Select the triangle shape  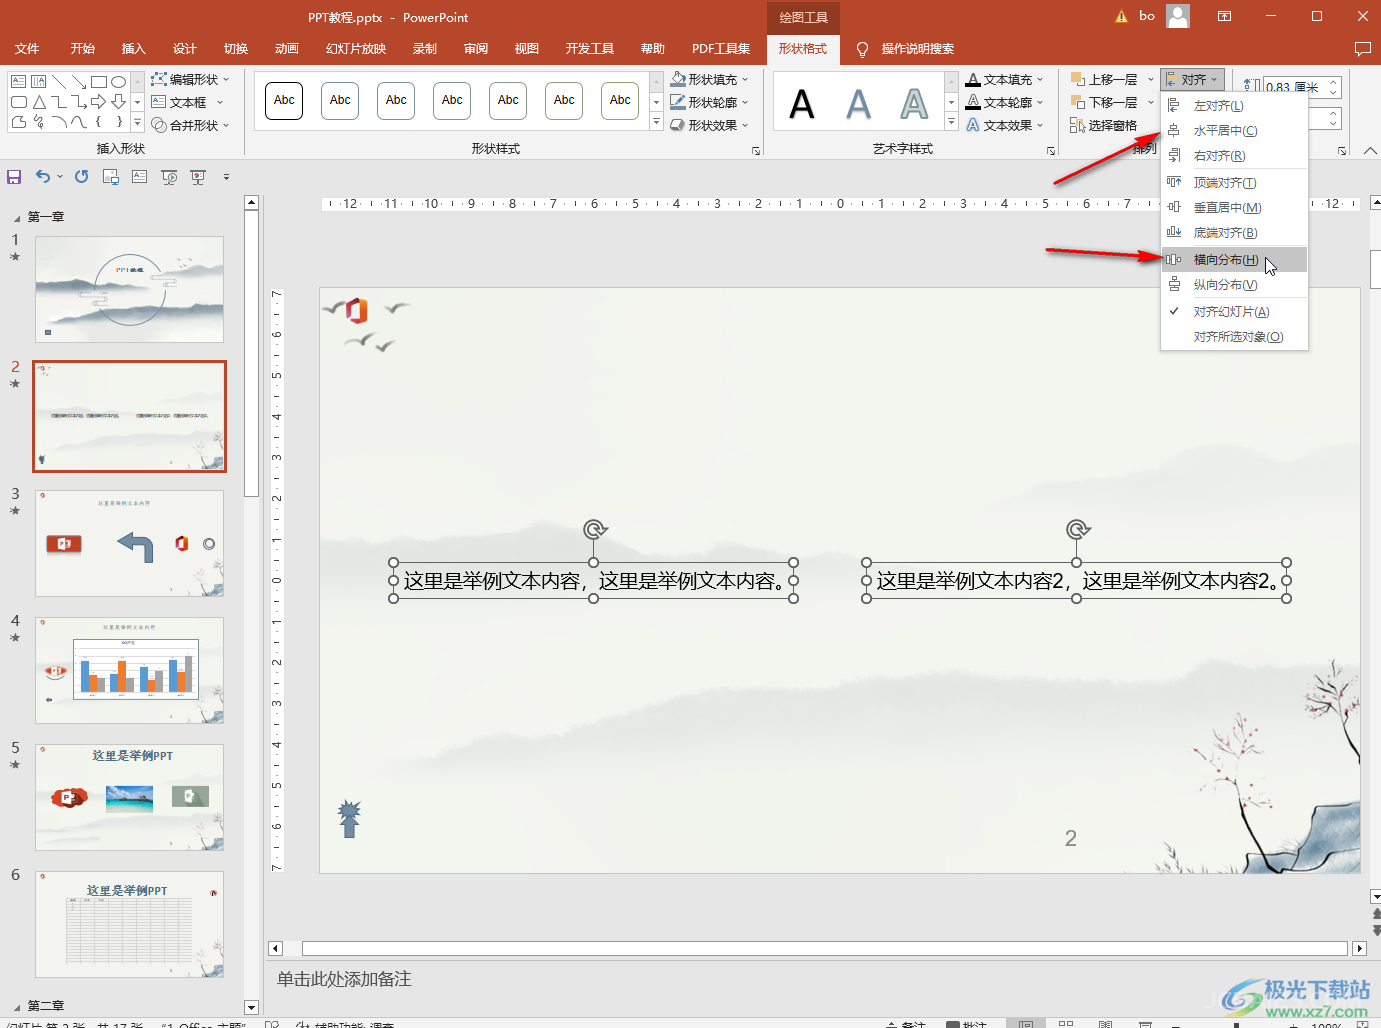[39, 102]
